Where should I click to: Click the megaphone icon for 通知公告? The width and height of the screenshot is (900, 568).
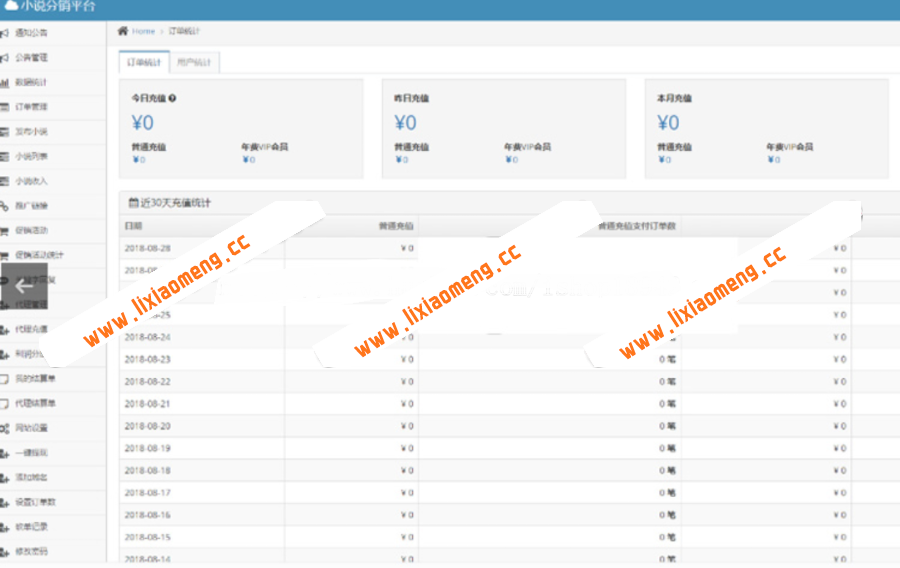tap(5, 33)
